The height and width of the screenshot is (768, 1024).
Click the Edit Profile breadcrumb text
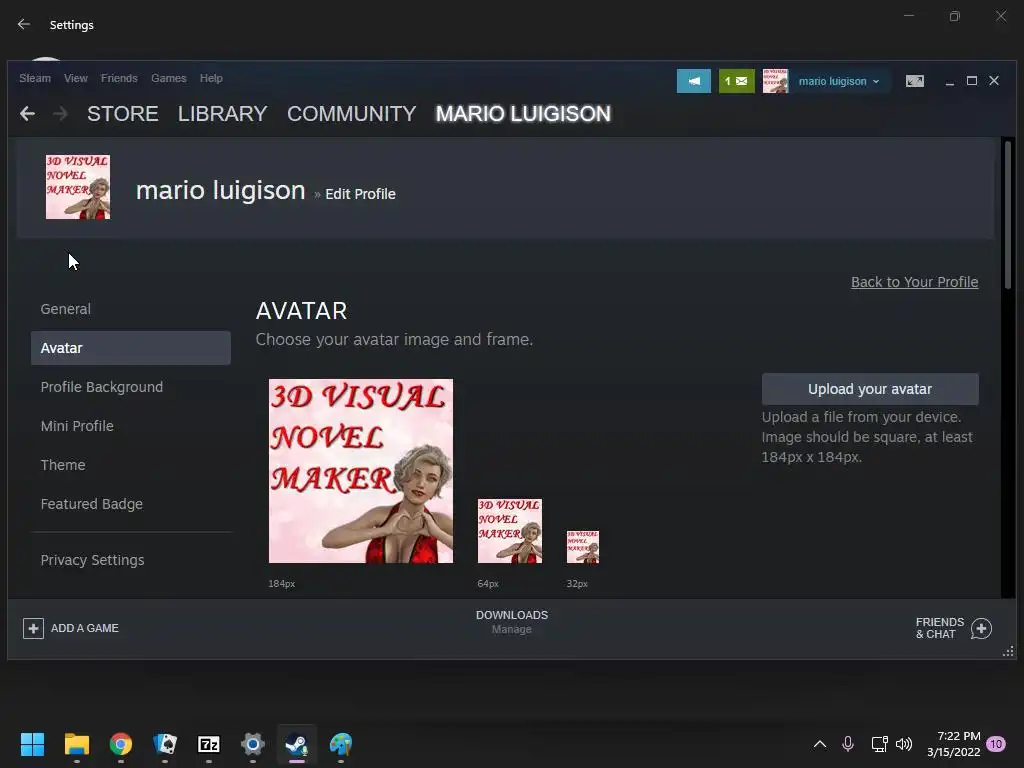click(360, 194)
